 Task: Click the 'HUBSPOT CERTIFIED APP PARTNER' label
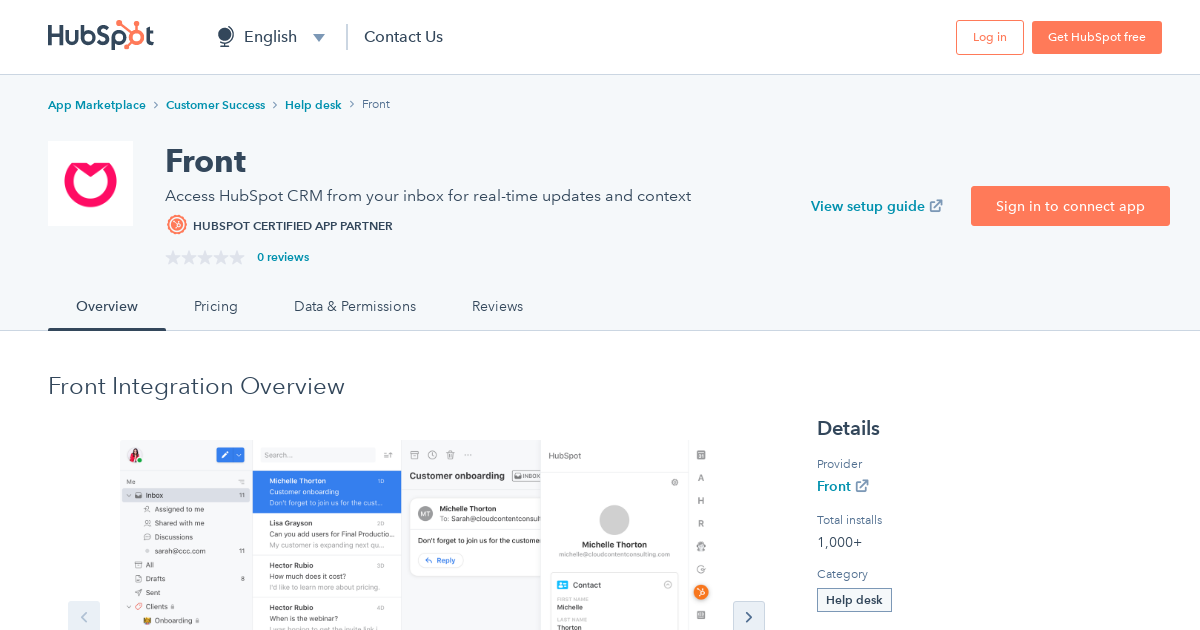tap(293, 226)
